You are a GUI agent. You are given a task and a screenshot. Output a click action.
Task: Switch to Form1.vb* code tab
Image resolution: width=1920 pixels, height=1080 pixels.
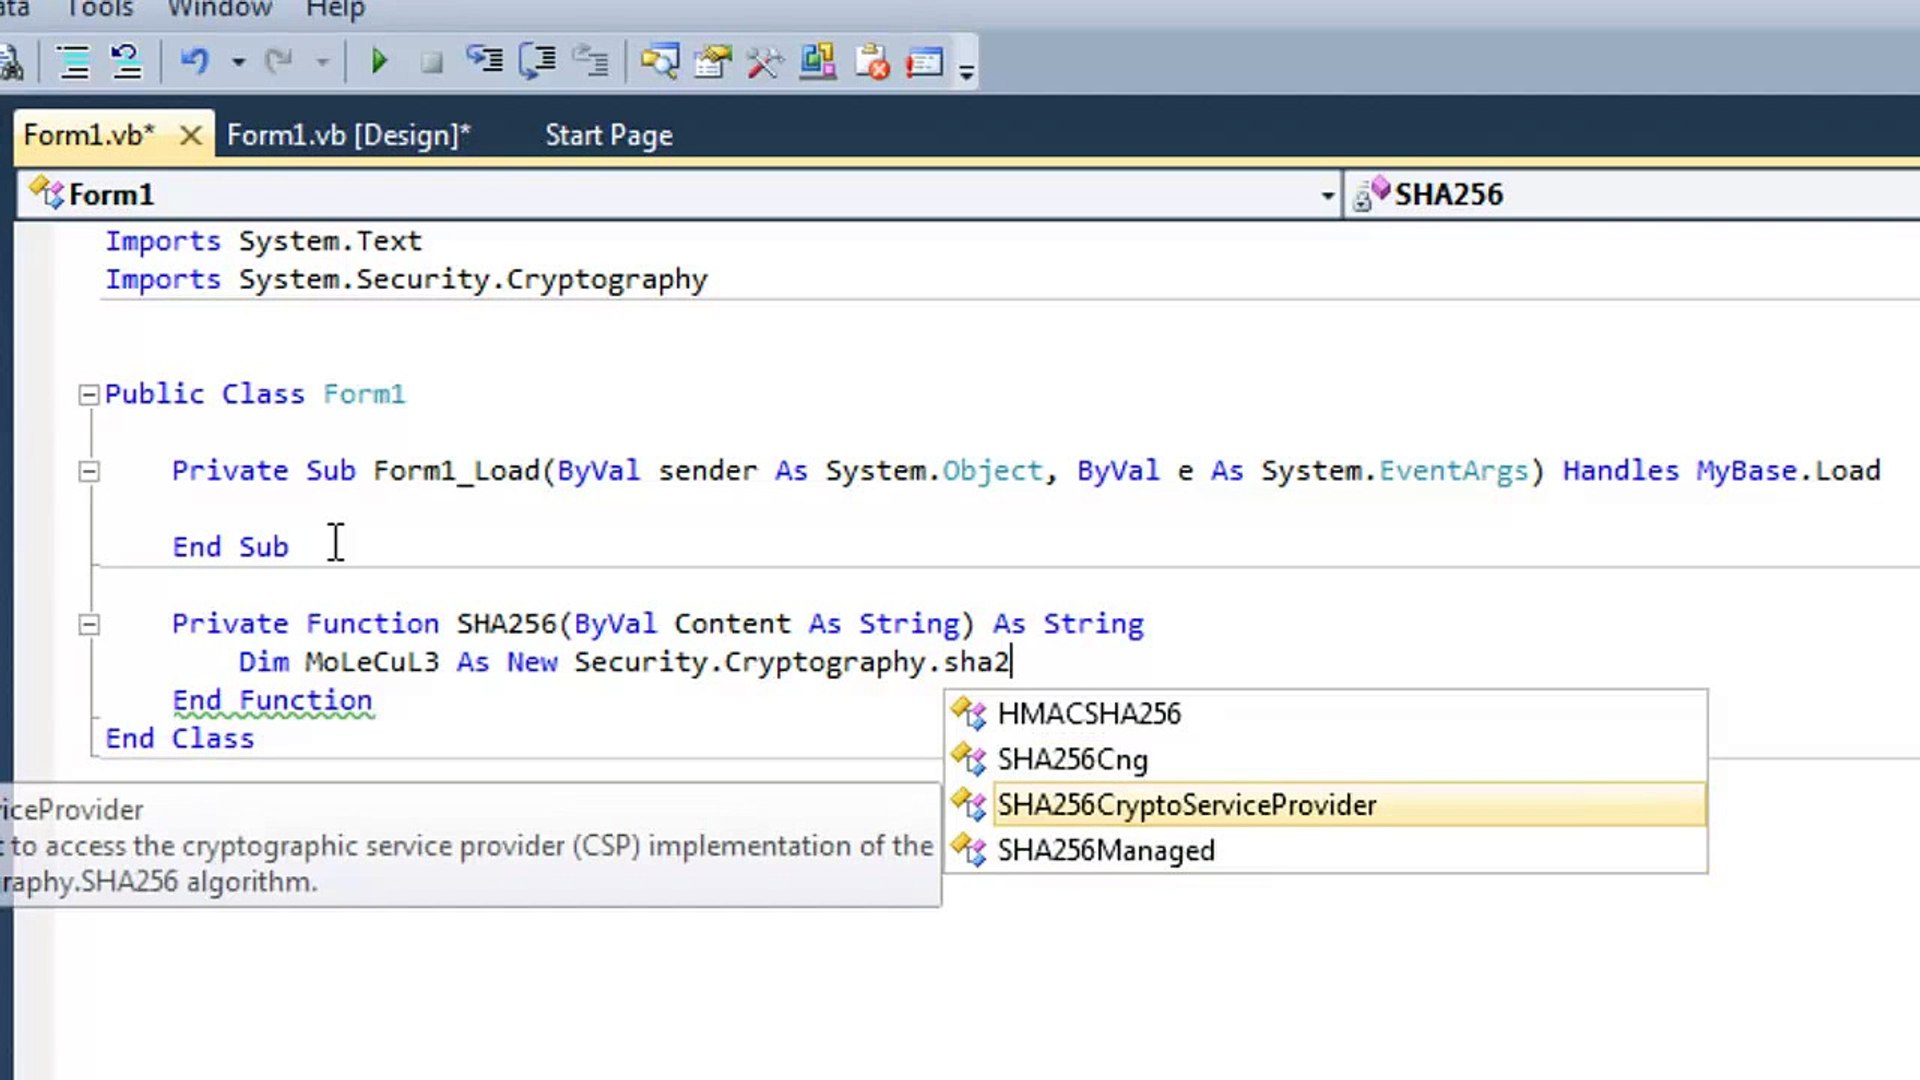(90, 135)
